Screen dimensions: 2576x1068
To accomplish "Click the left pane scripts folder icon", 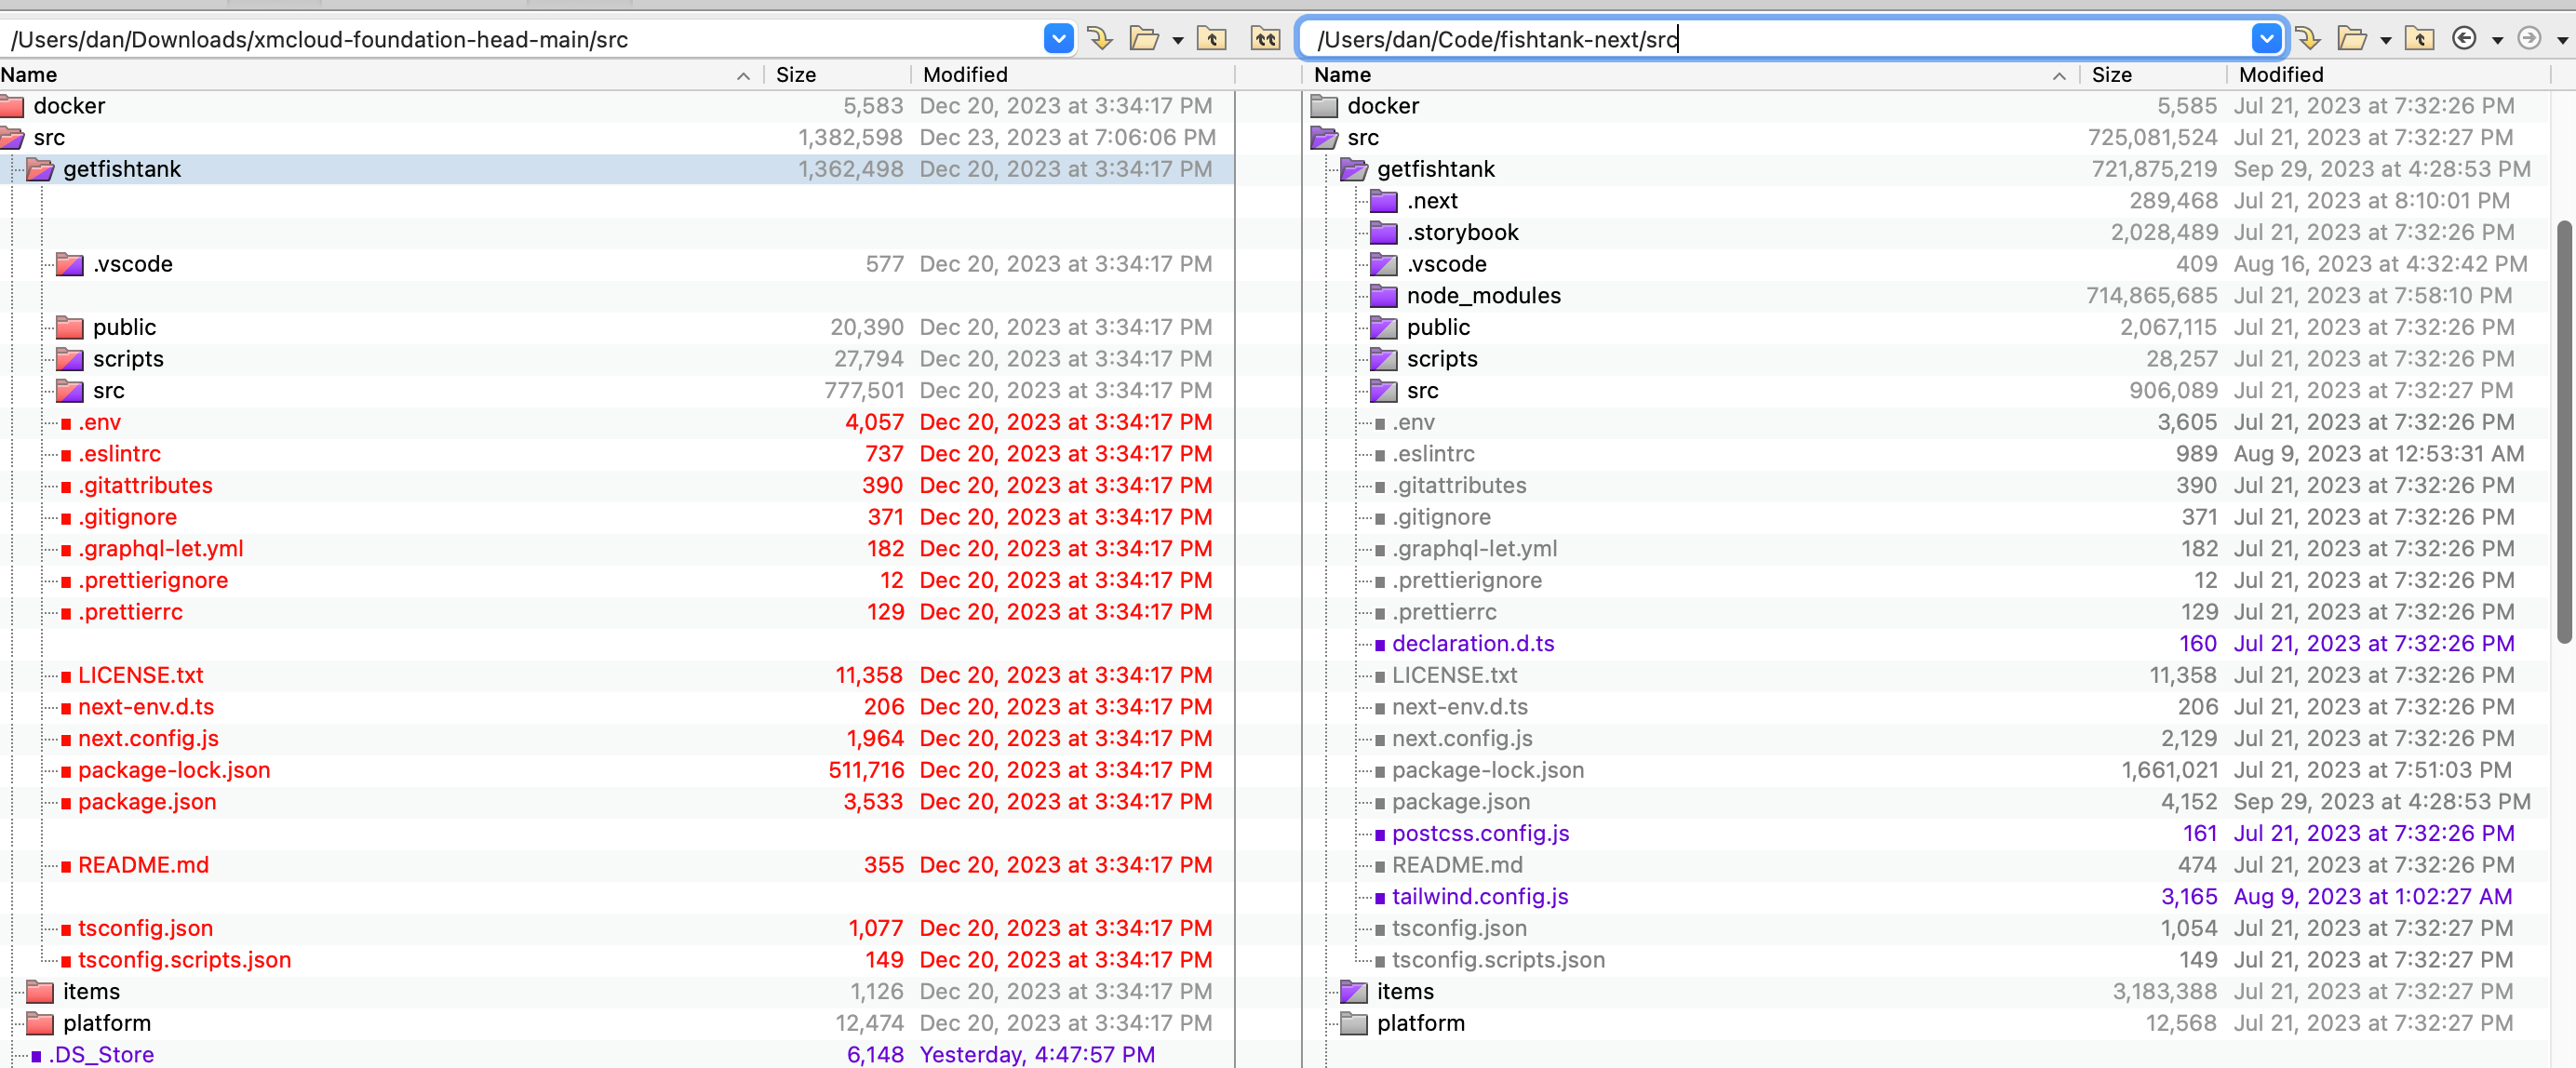I will [x=70, y=359].
